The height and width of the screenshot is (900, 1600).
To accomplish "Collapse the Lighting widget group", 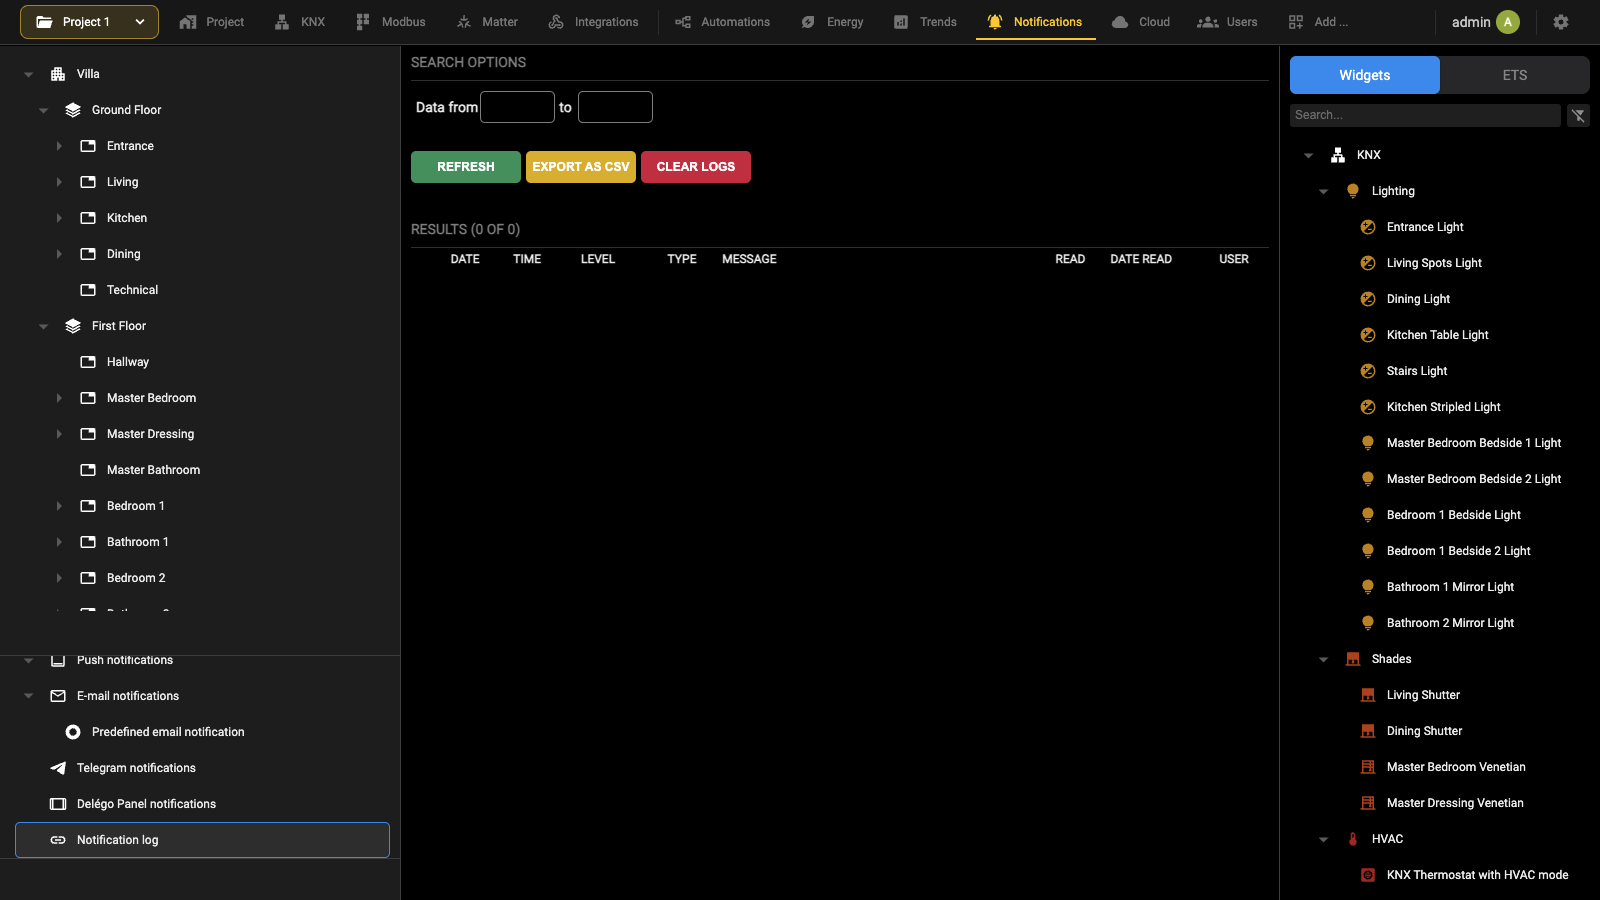I will click(1323, 191).
